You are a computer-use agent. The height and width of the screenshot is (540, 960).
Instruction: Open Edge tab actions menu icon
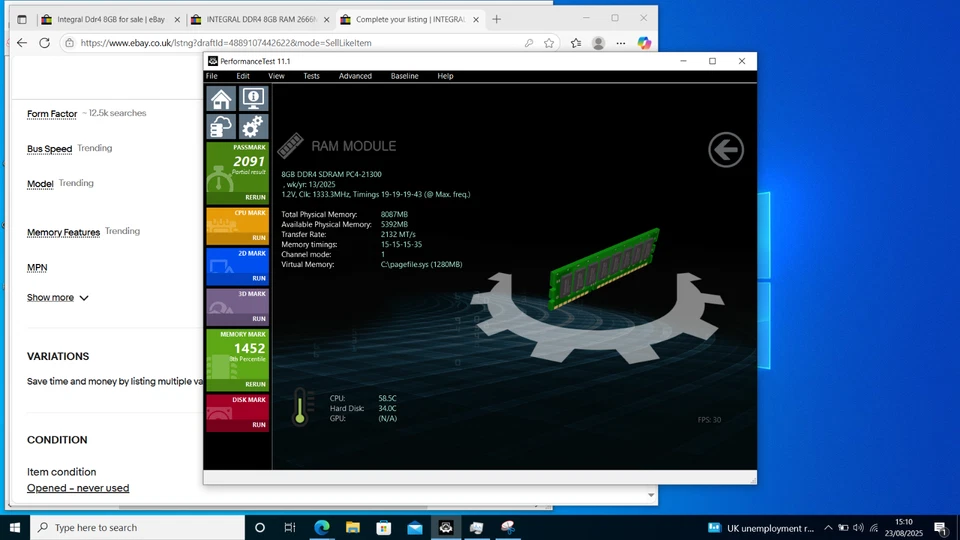22,20
